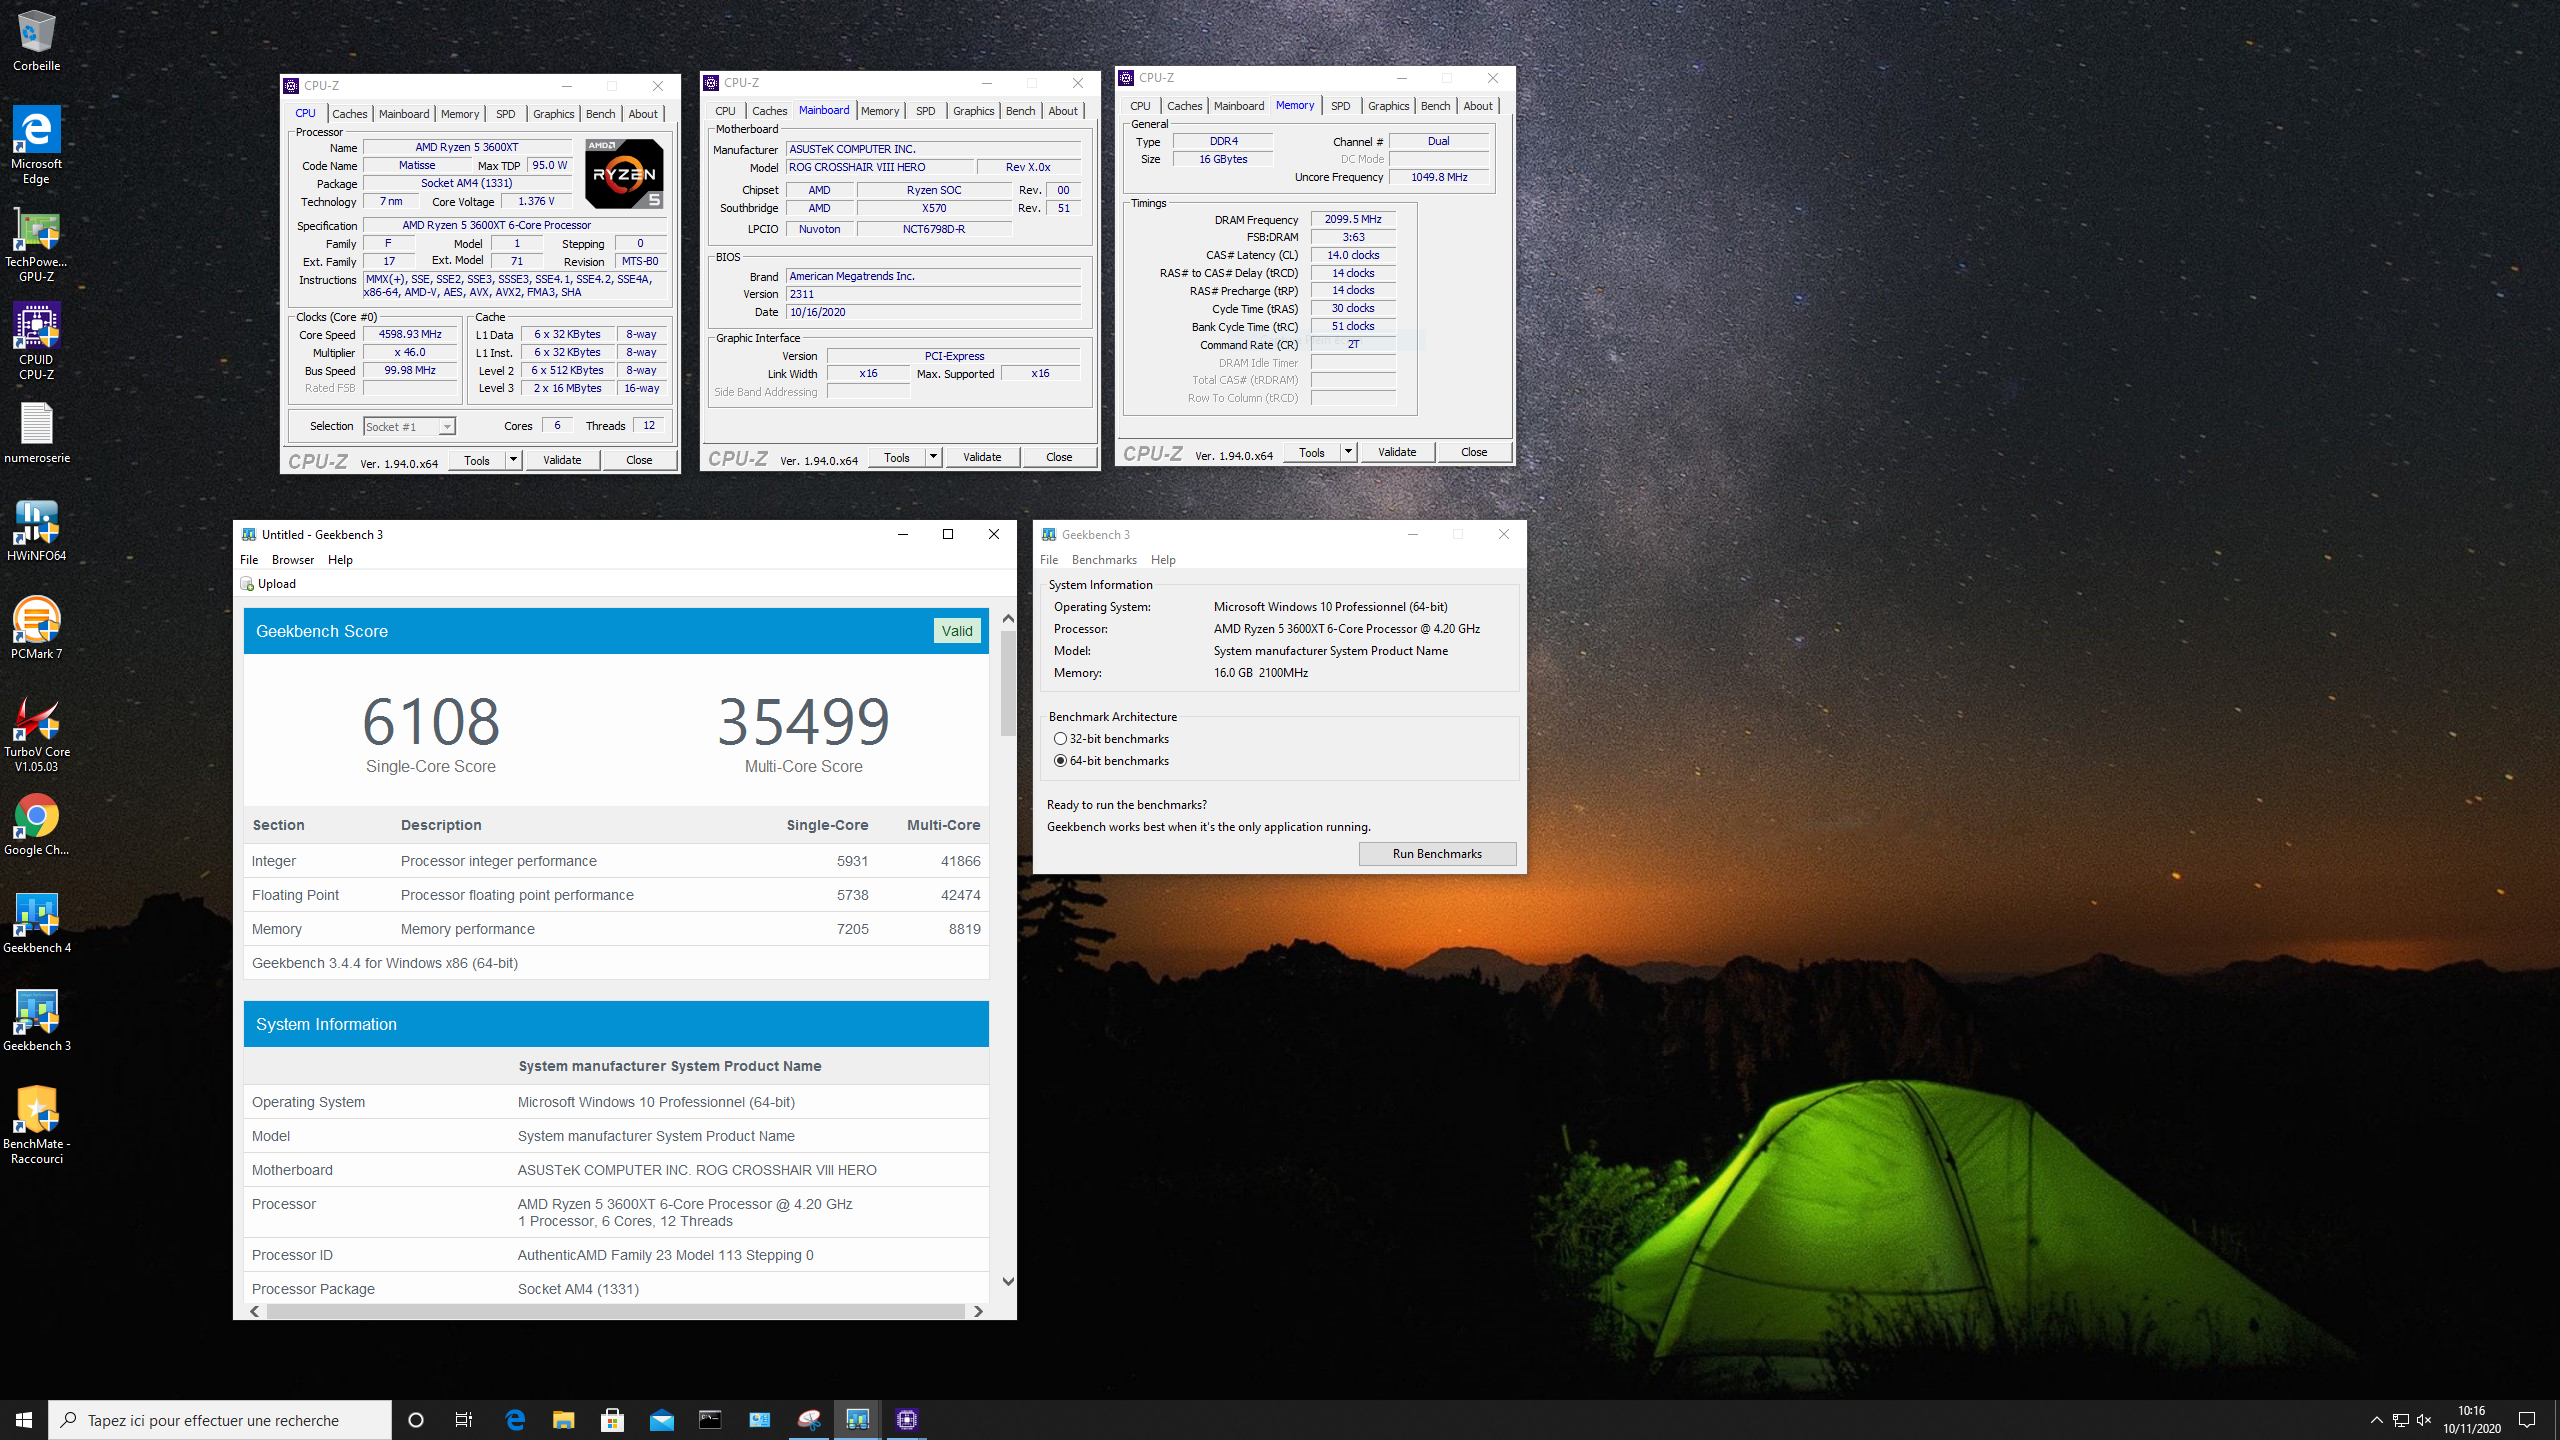Launch HWiNFO64 desktop shortcut
Image resolution: width=2560 pixels, height=1440 pixels.
click(x=36, y=530)
